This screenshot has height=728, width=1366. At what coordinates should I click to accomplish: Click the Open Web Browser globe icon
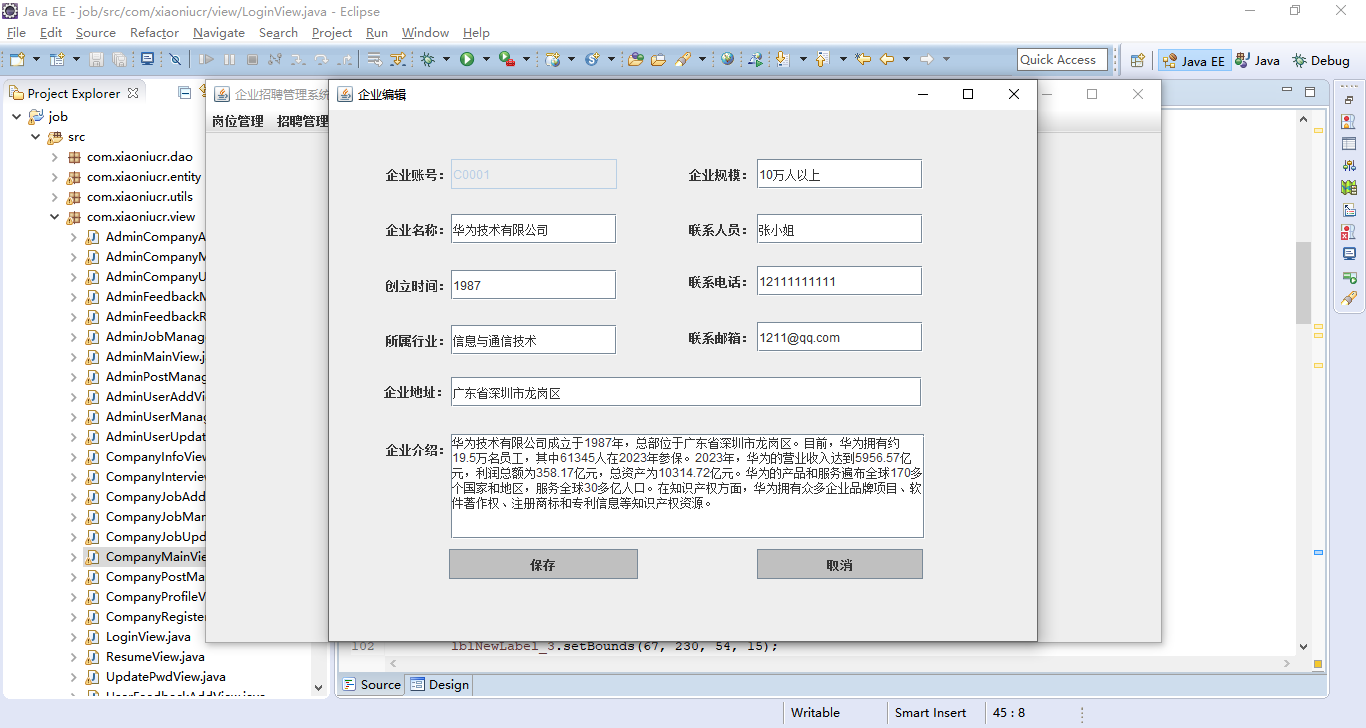click(727, 59)
